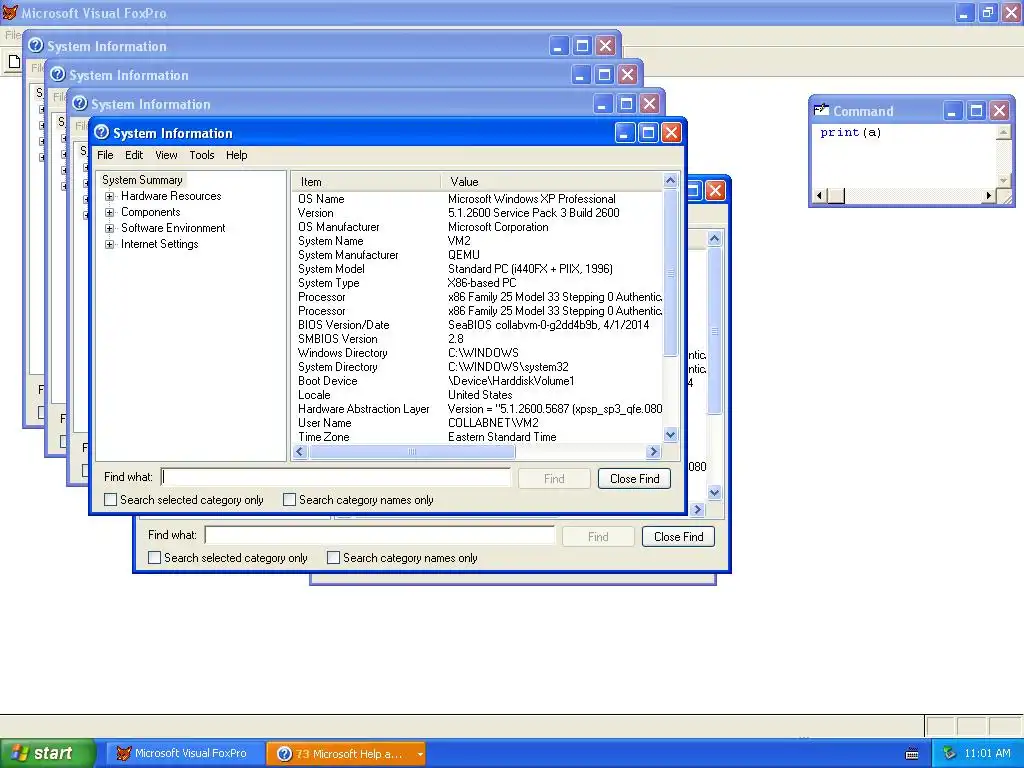The image size is (1024, 768).
Task: Expand Internet Settings node
Action: tap(109, 244)
